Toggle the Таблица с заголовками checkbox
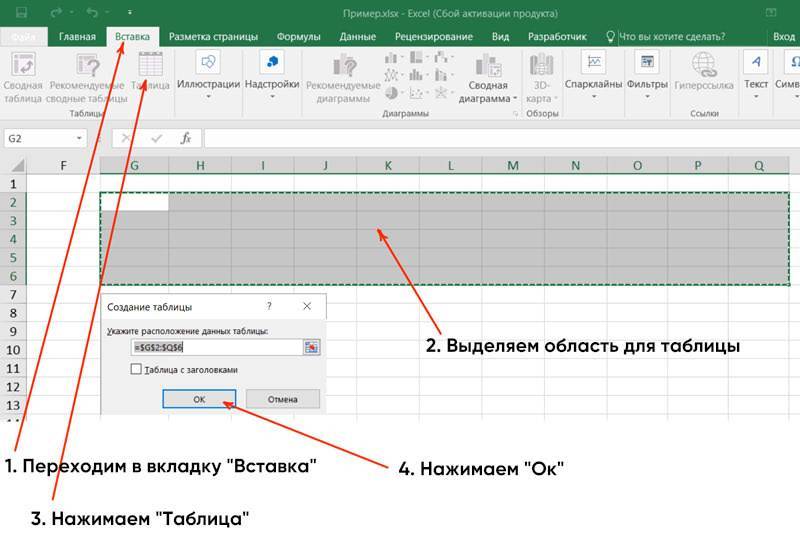 pos(136,369)
